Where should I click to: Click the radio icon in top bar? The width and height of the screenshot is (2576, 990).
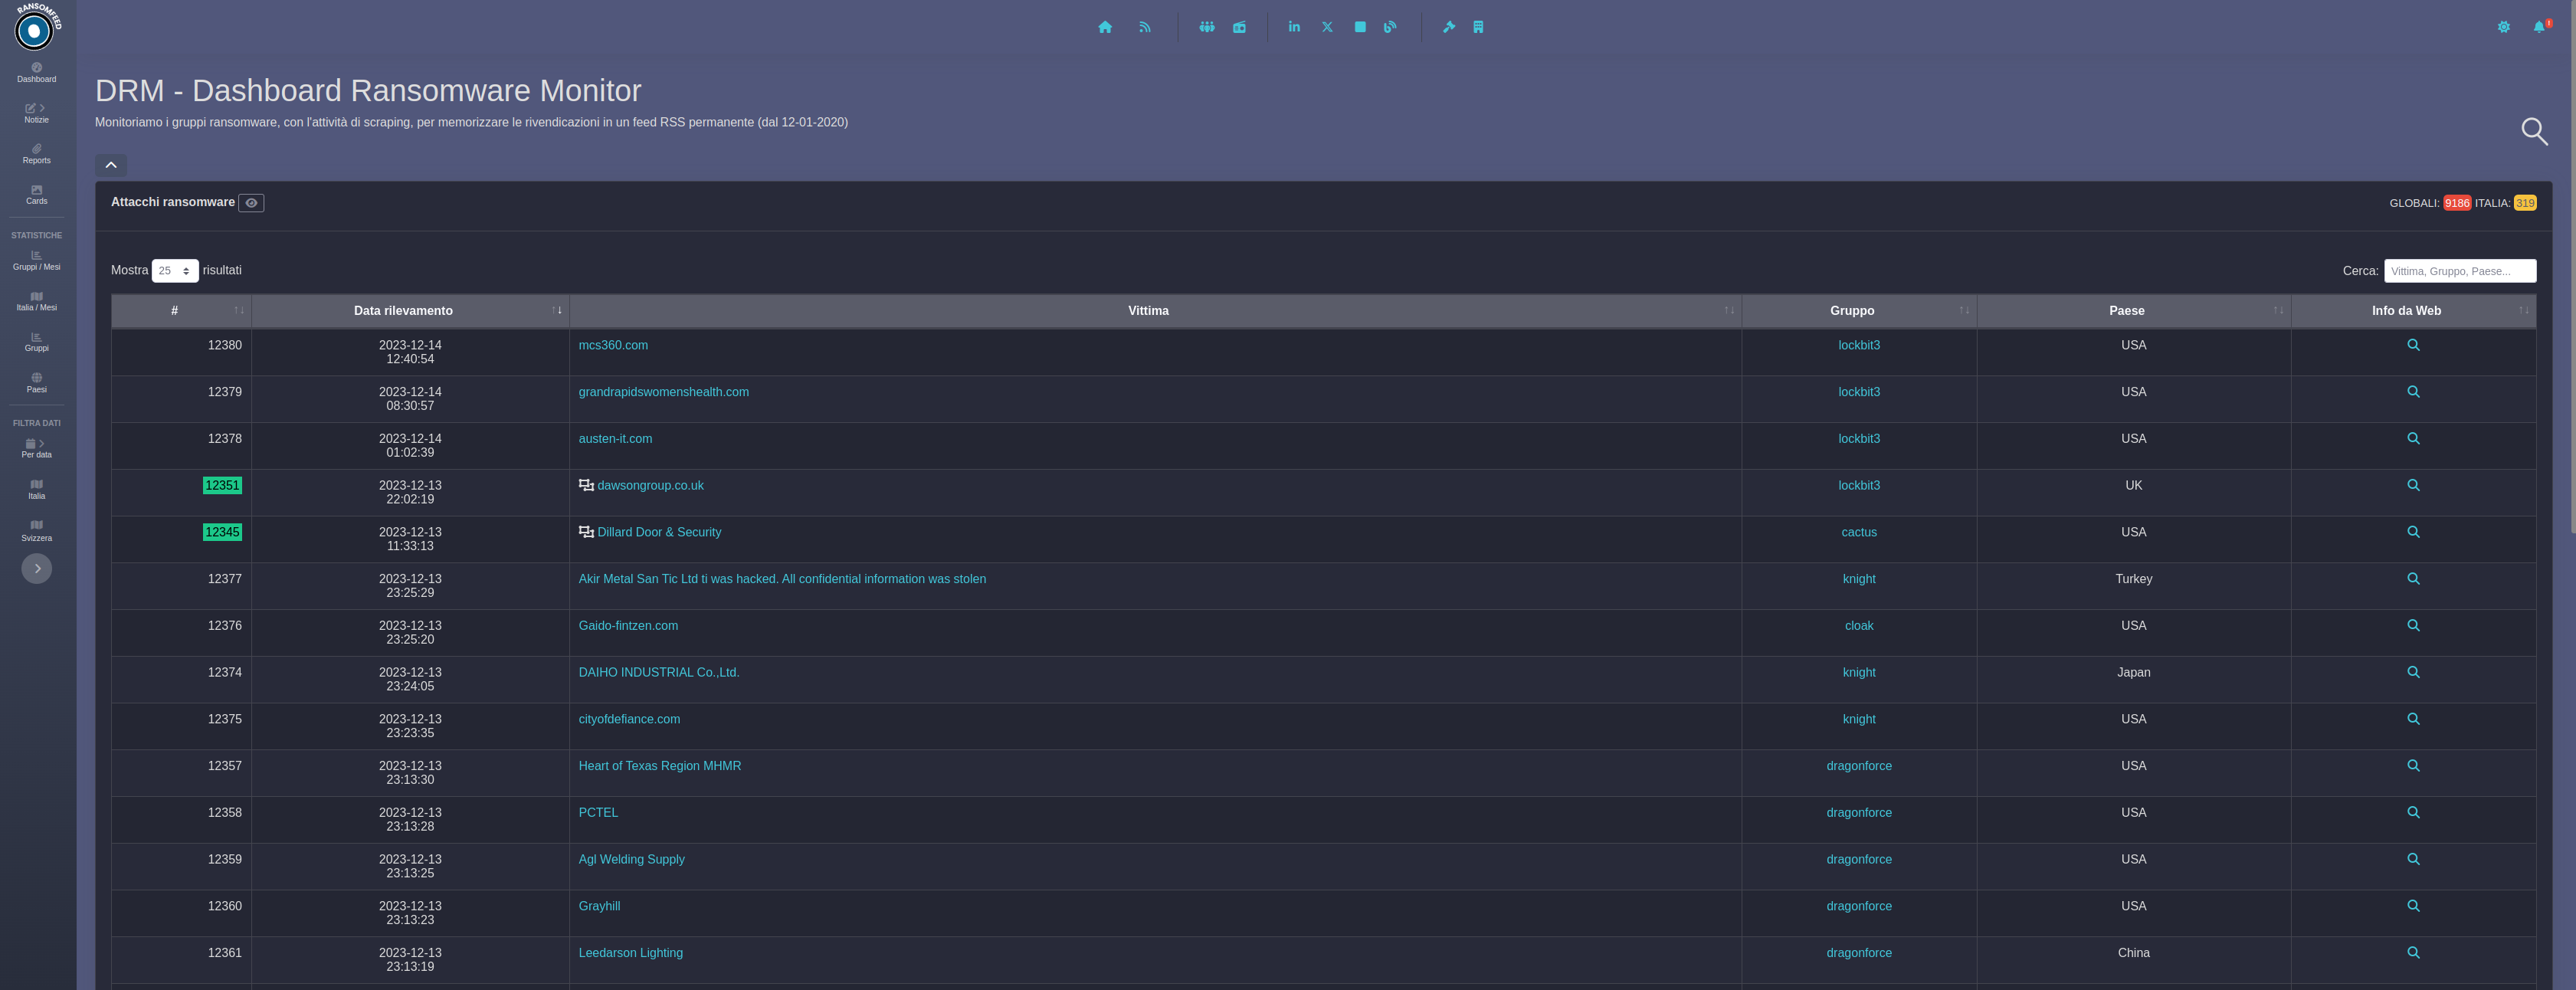point(1239,27)
